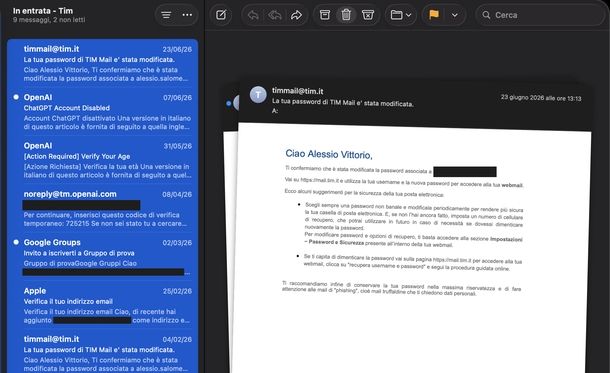Open the three-dots more options menu
The height and width of the screenshot is (373, 610).
click(x=187, y=15)
